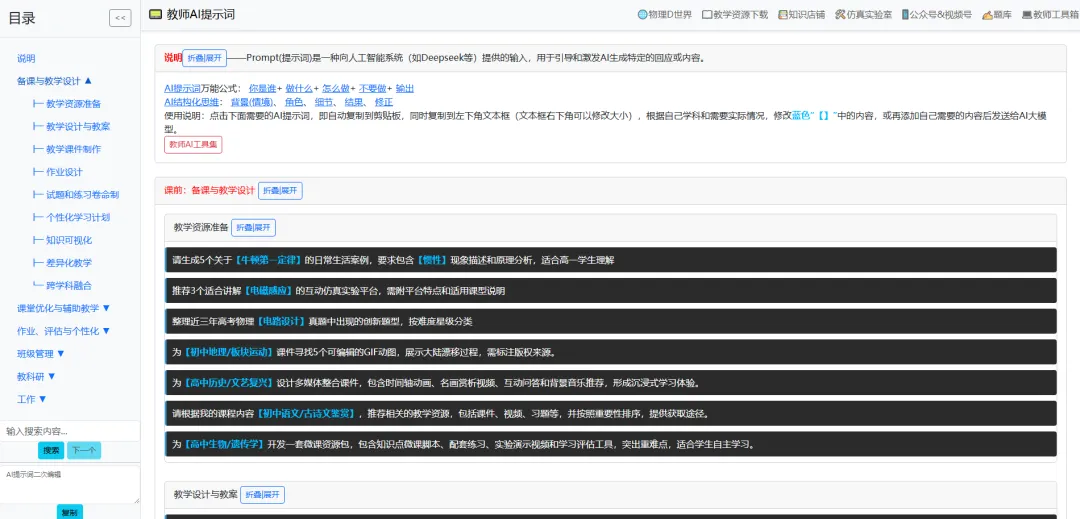Select 教学课件制作 in the sidebar tree
The width and height of the screenshot is (1080, 519).
tap(67, 149)
